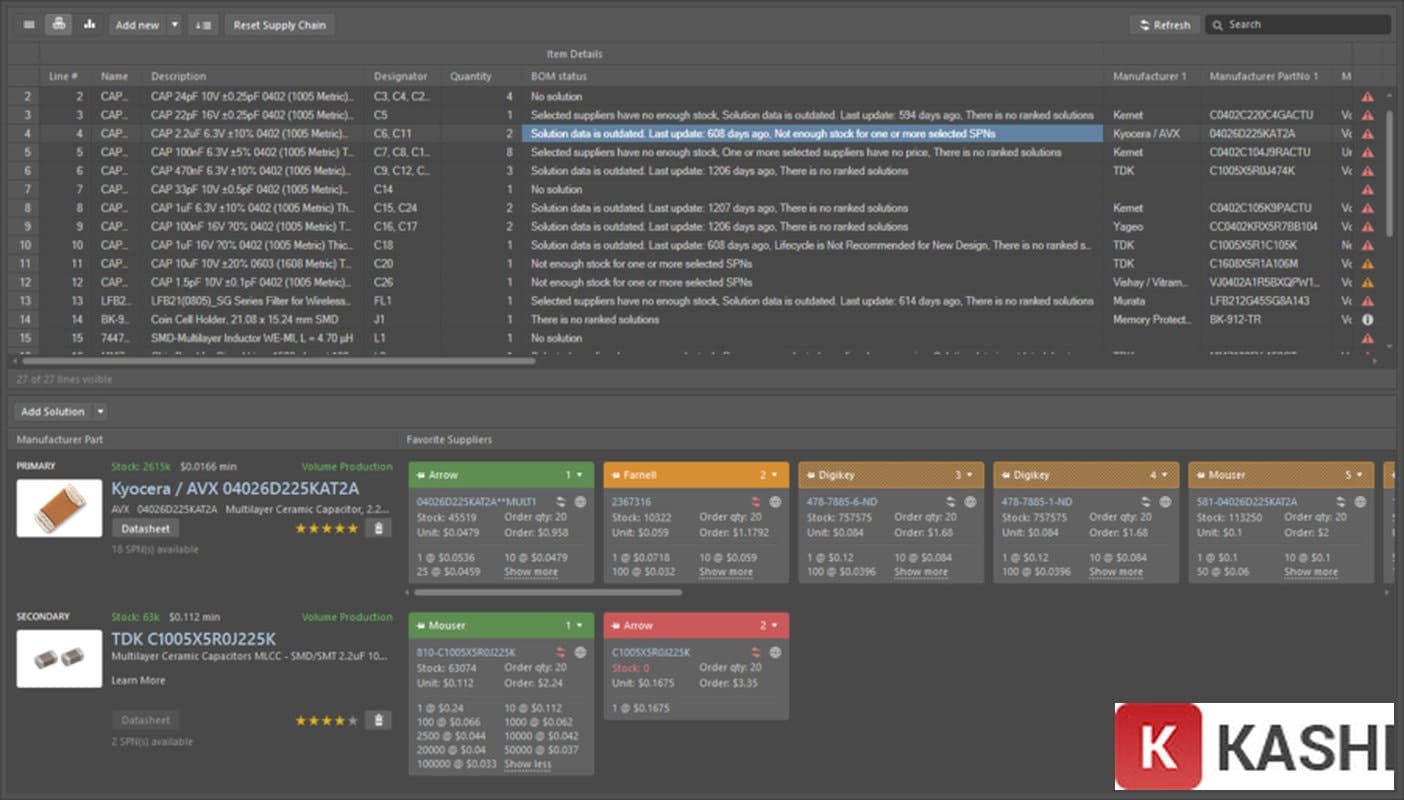Screen dimensions: 1404x800
Task: Open the globe icon on the Farnell card
Action: coord(775,502)
